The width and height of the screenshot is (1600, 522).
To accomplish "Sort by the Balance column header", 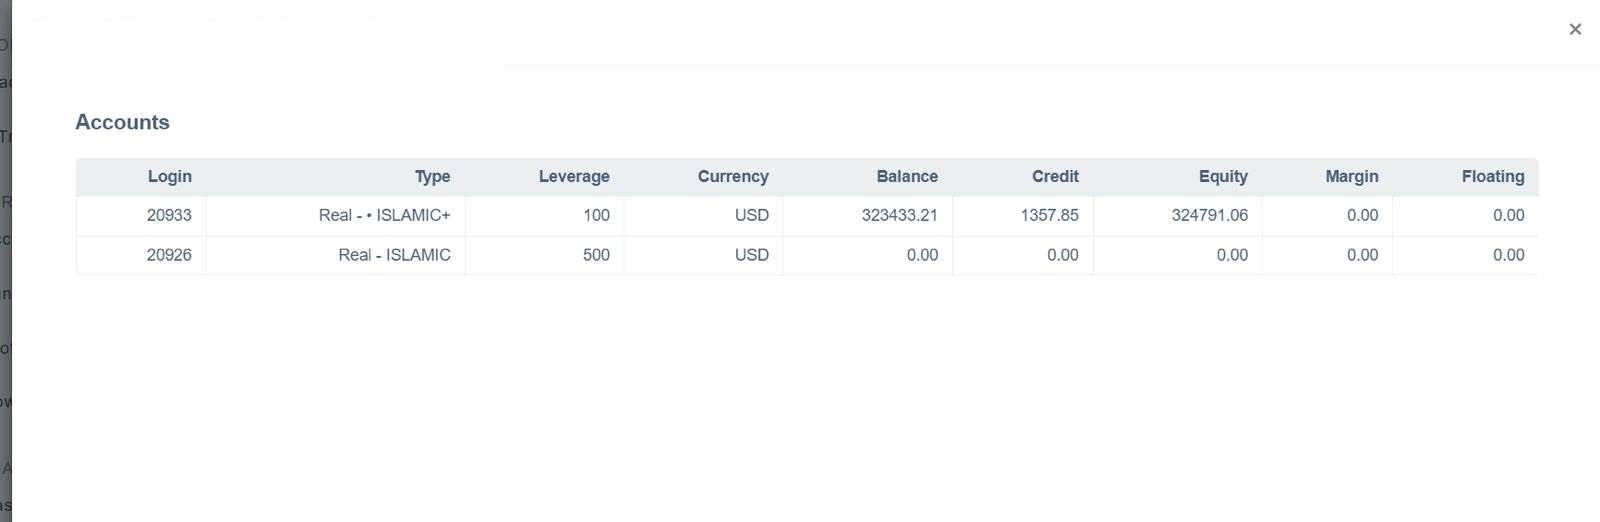I will (906, 177).
